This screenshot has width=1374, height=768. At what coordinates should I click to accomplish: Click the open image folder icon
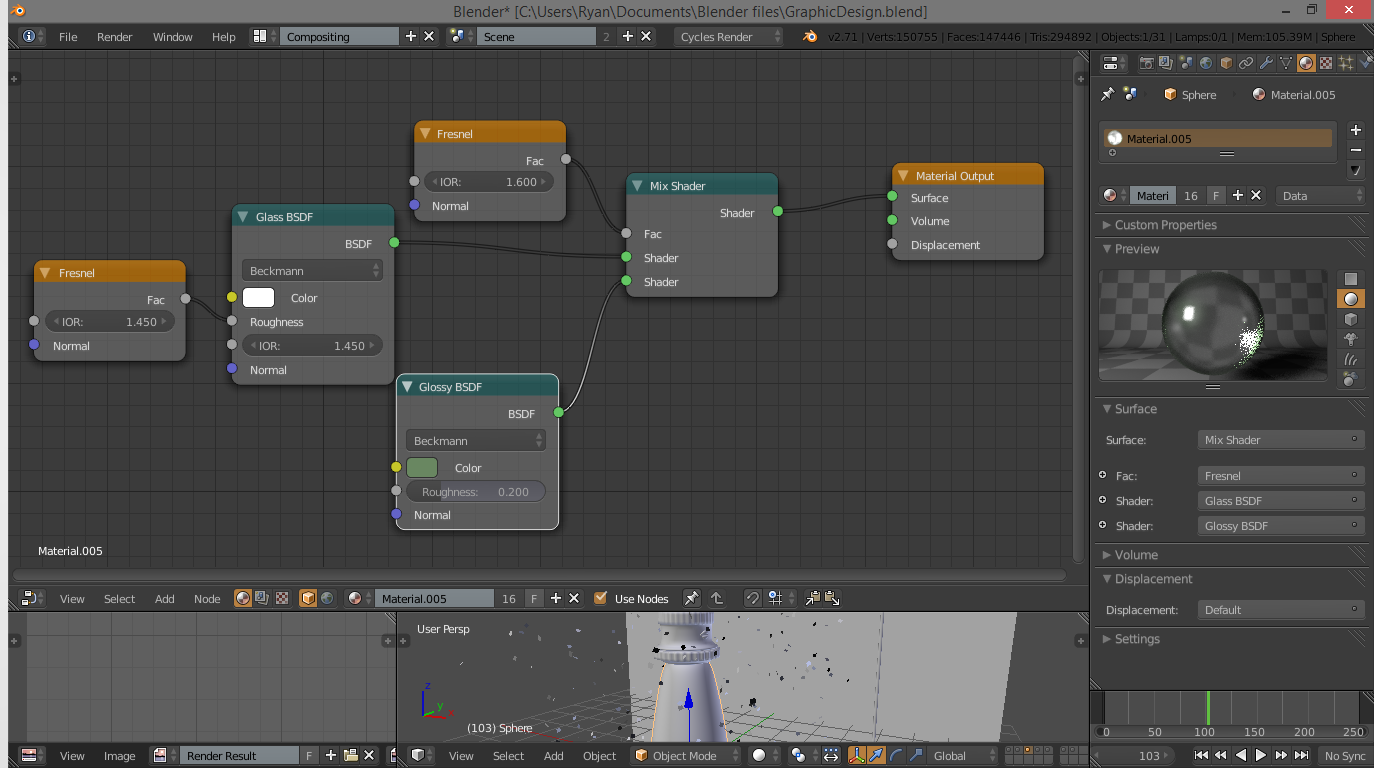351,756
